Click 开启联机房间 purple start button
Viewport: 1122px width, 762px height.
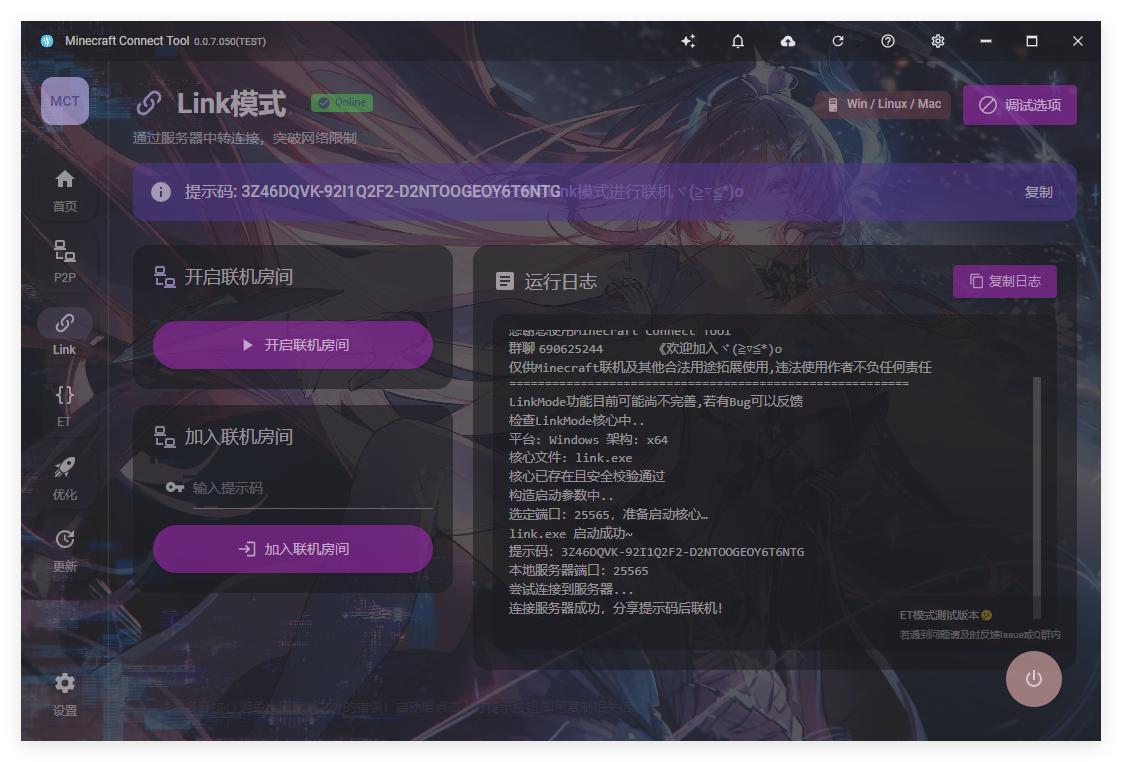(293, 345)
